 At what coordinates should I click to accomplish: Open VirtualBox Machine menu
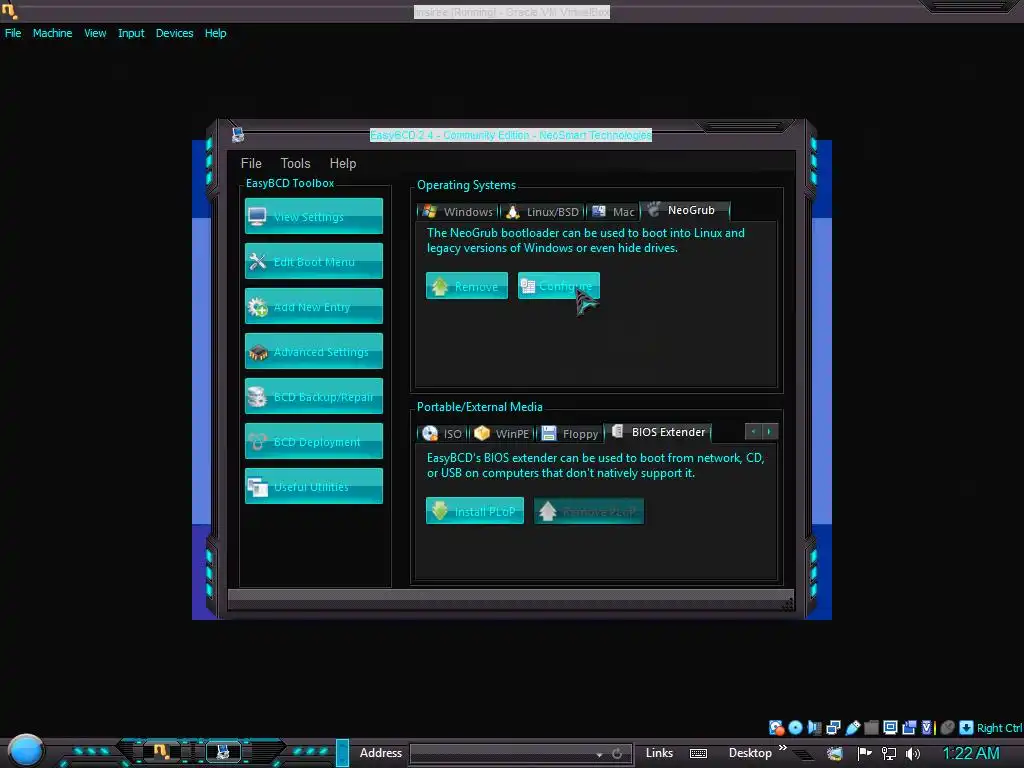(52, 33)
